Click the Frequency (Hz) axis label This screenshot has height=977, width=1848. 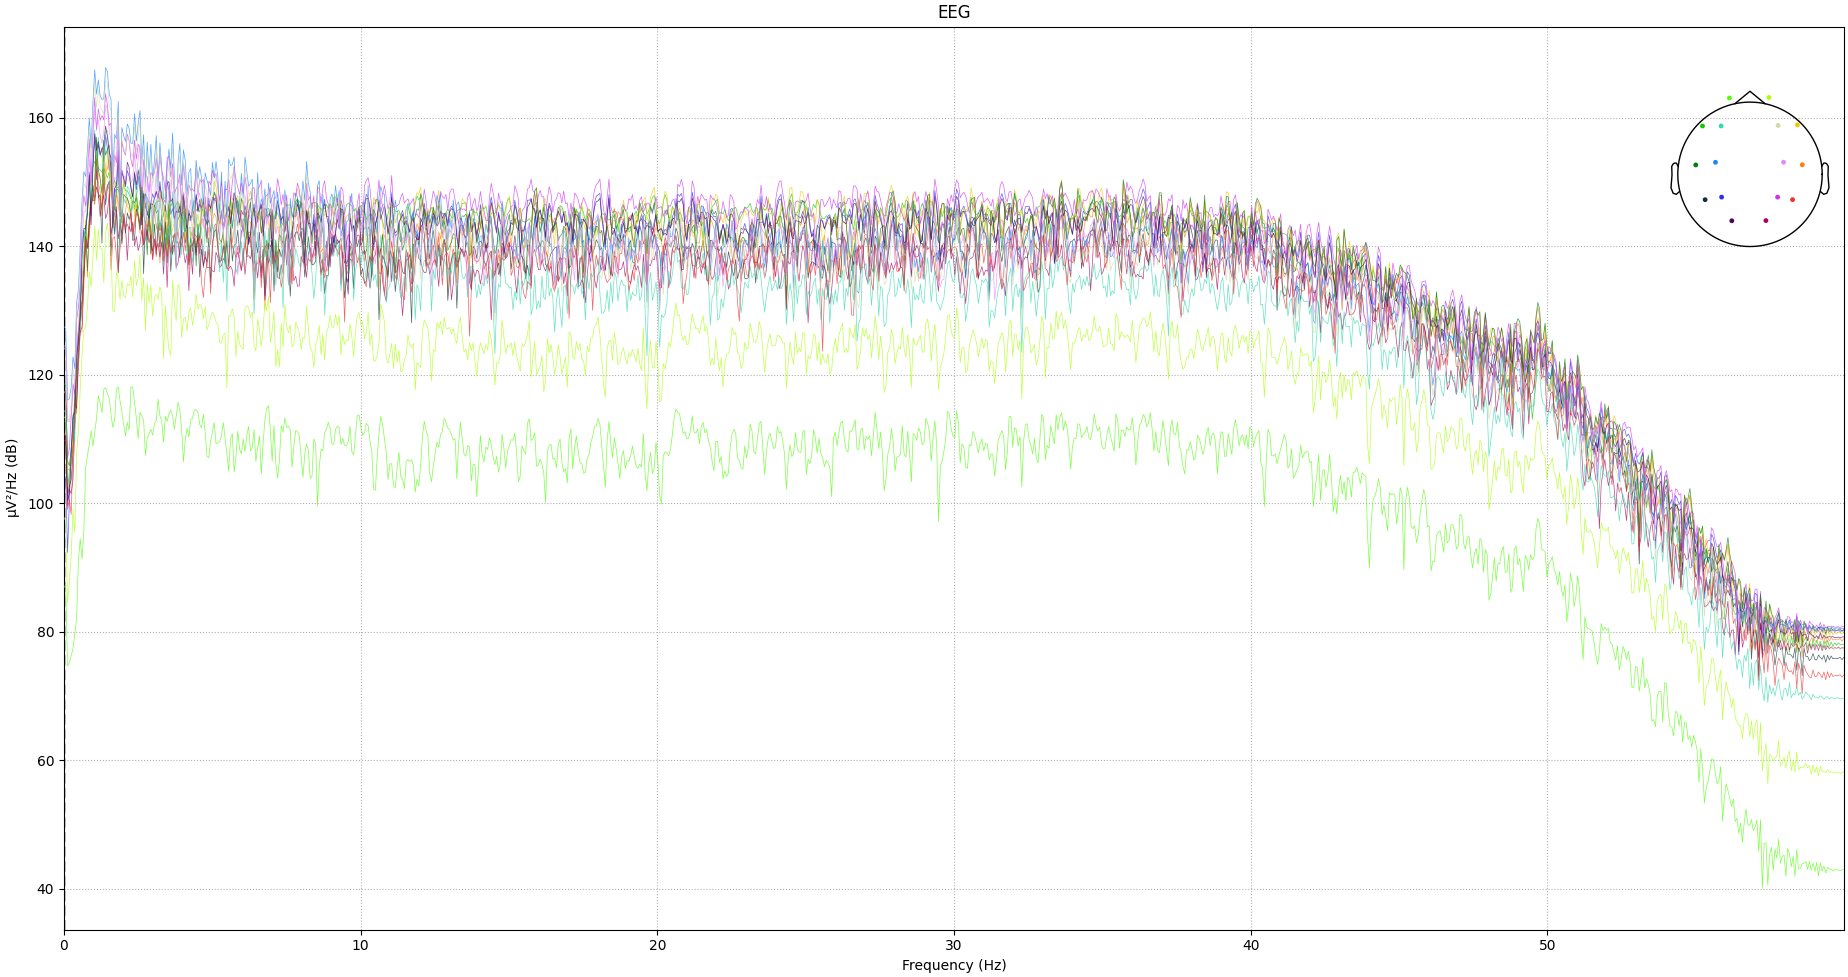[x=954, y=964]
